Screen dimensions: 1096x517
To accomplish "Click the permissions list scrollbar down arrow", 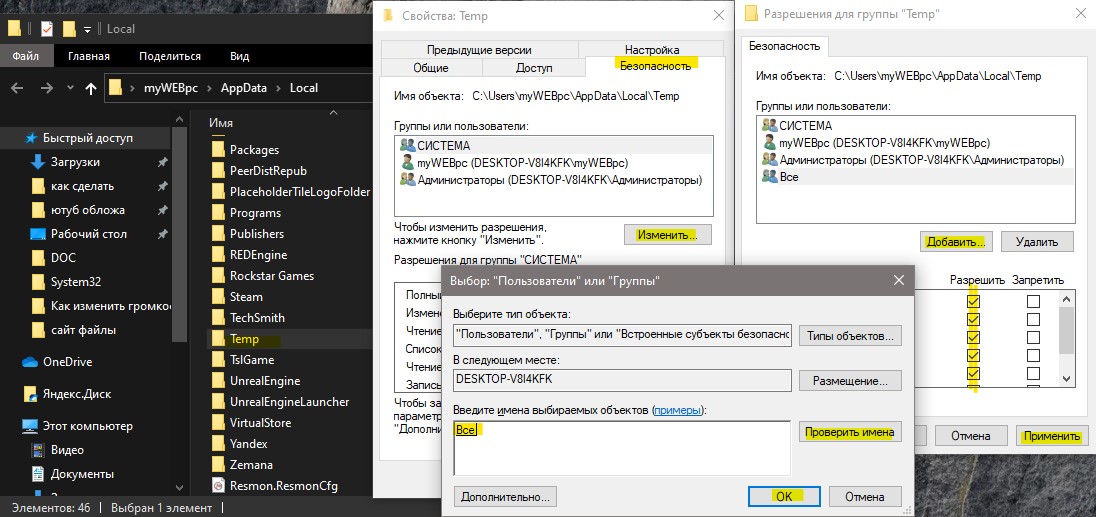I will click(x=1066, y=378).
